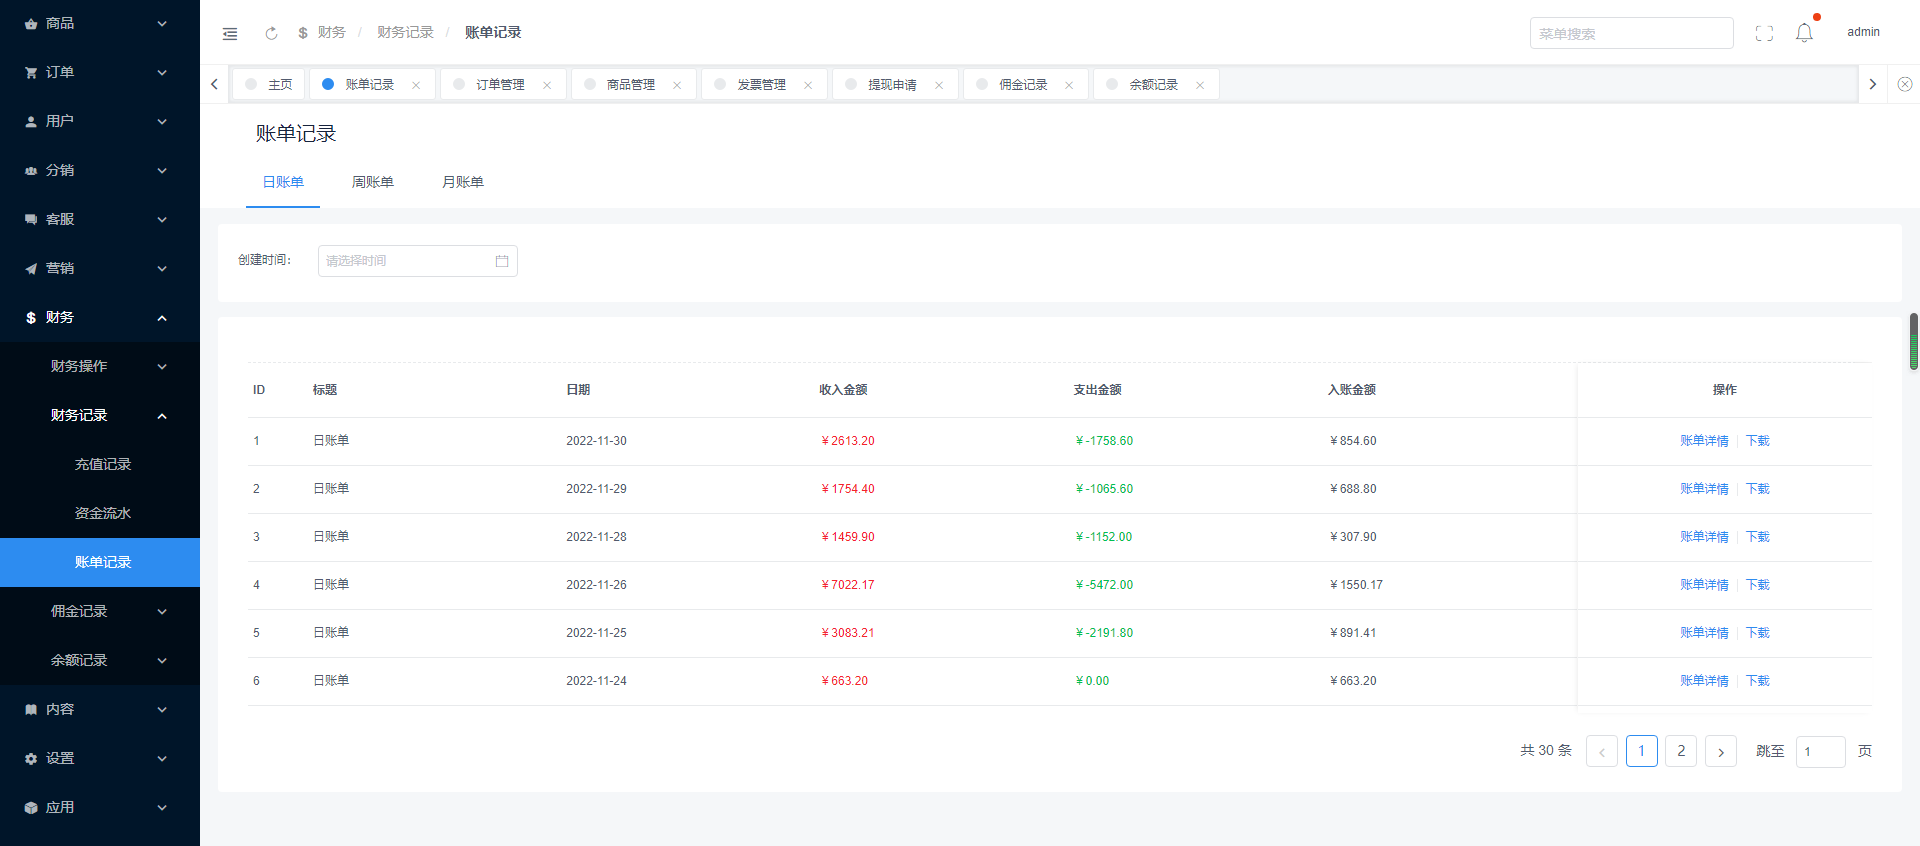The height and width of the screenshot is (846, 1920).
Task: Click the calendar icon in date field
Action: pyautogui.click(x=502, y=261)
